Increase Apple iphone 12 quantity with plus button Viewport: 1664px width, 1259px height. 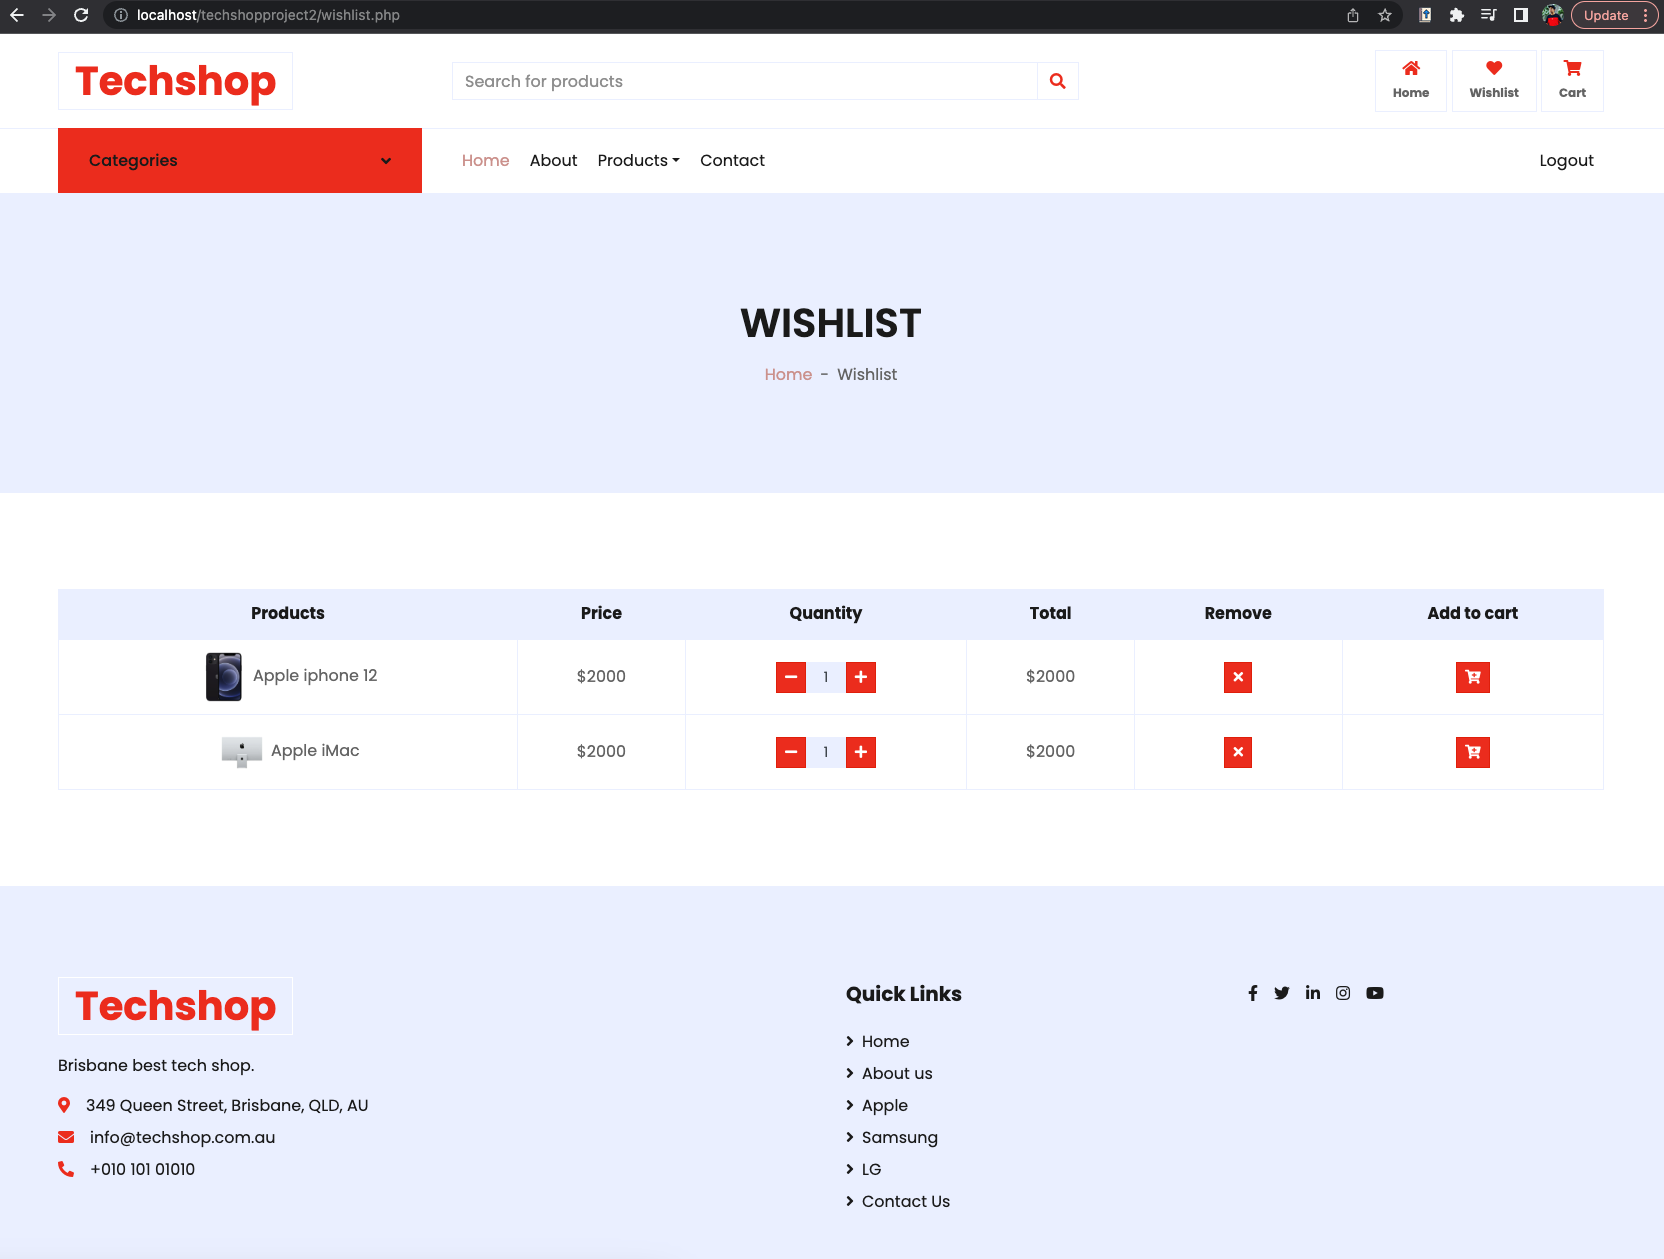pos(860,677)
